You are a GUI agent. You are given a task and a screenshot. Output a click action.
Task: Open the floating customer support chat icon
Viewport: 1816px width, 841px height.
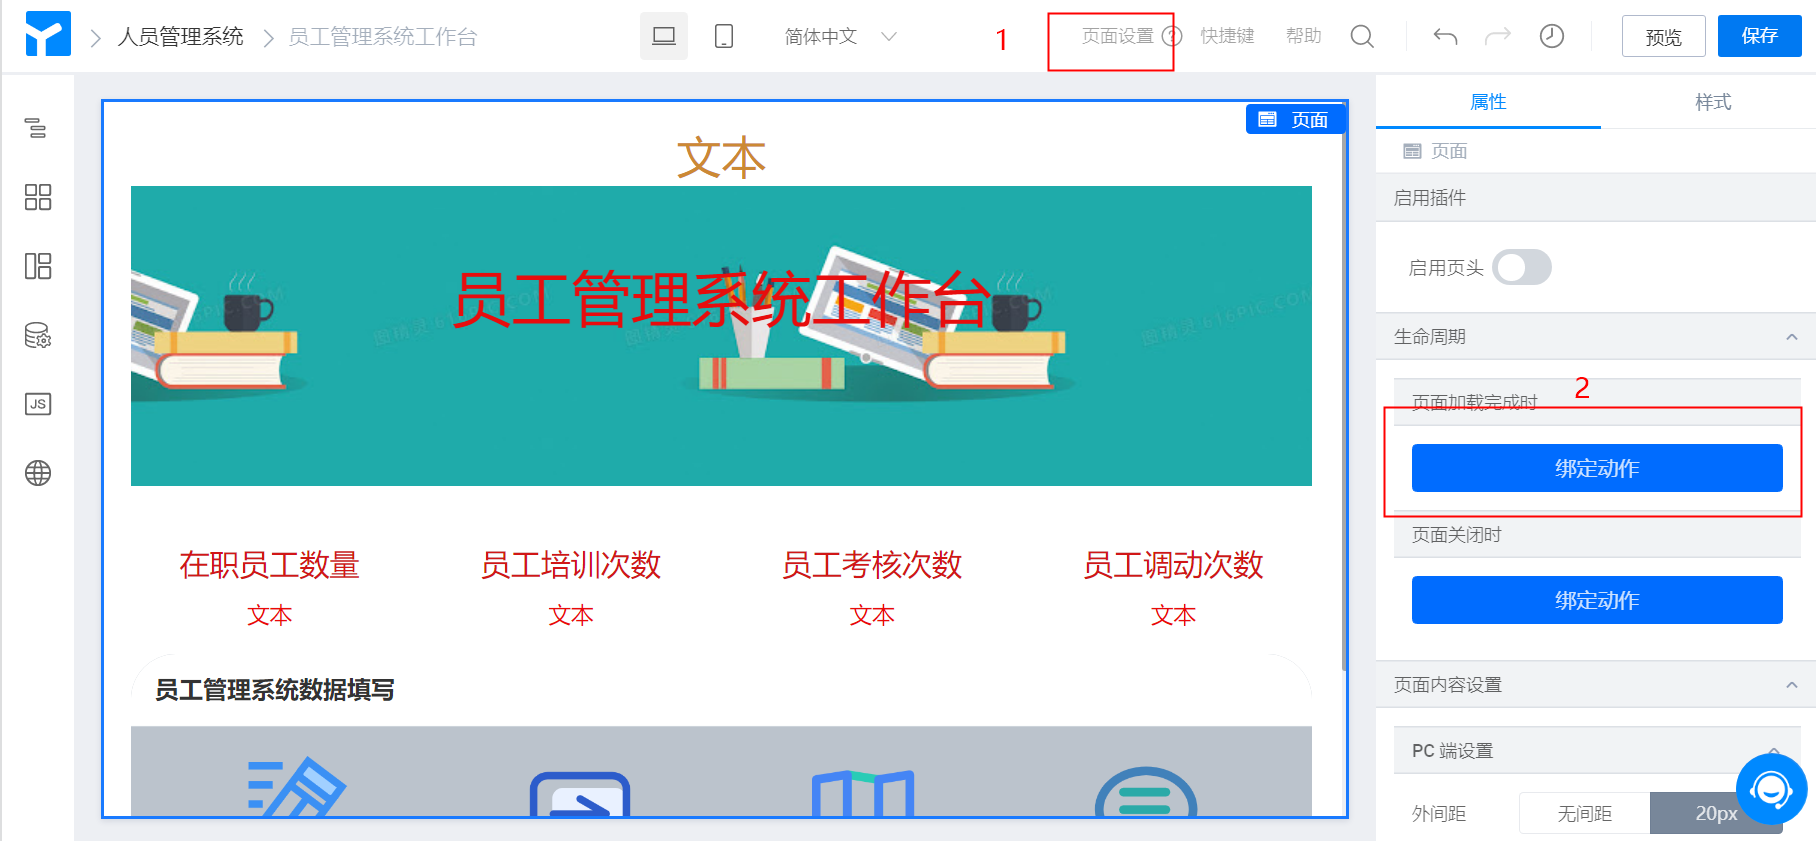tap(1771, 790)
